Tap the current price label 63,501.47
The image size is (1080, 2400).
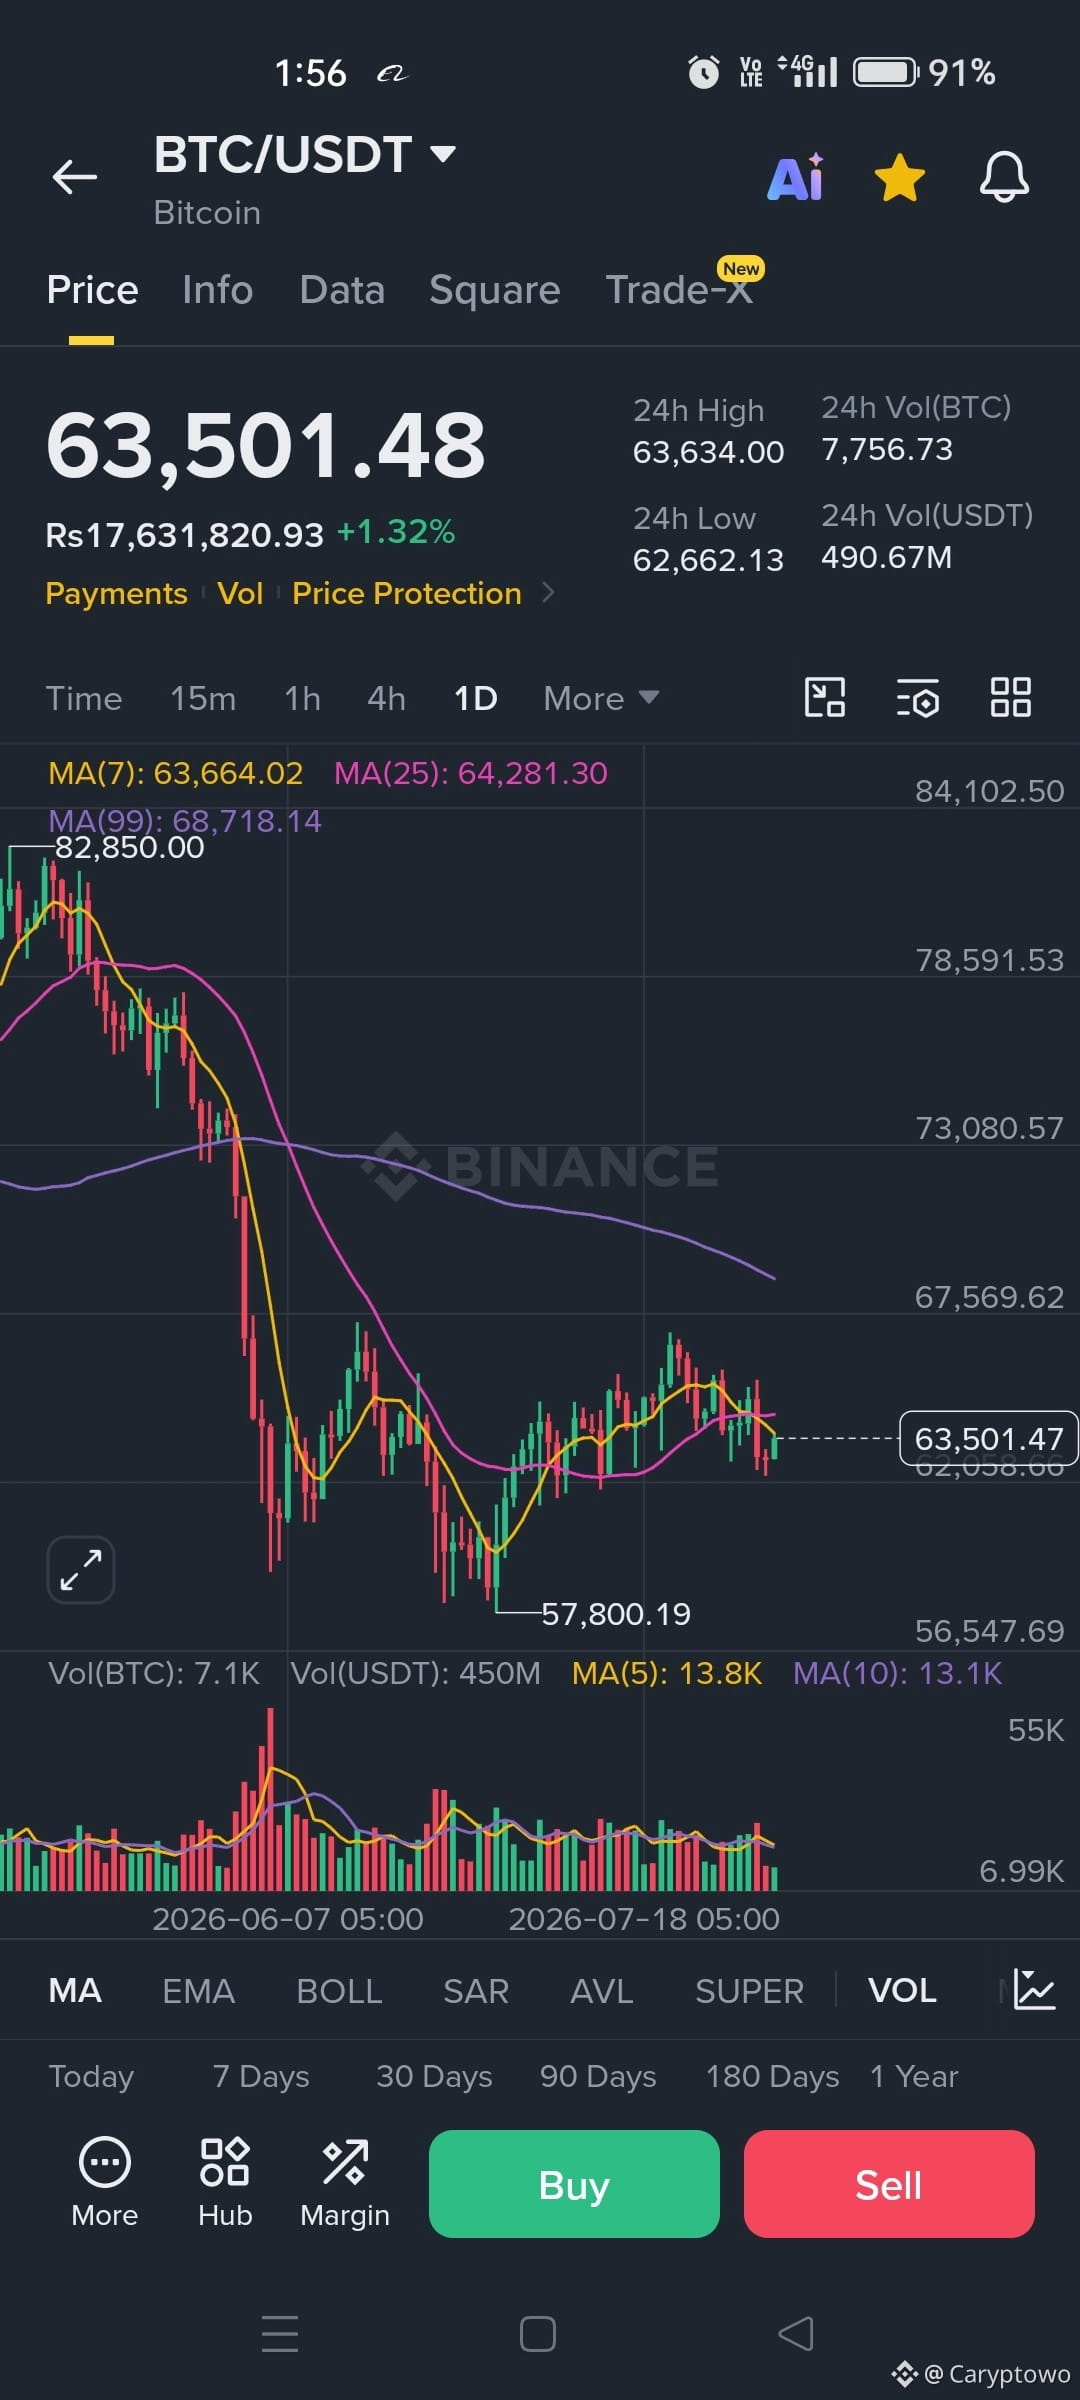tap(989, 1438)
